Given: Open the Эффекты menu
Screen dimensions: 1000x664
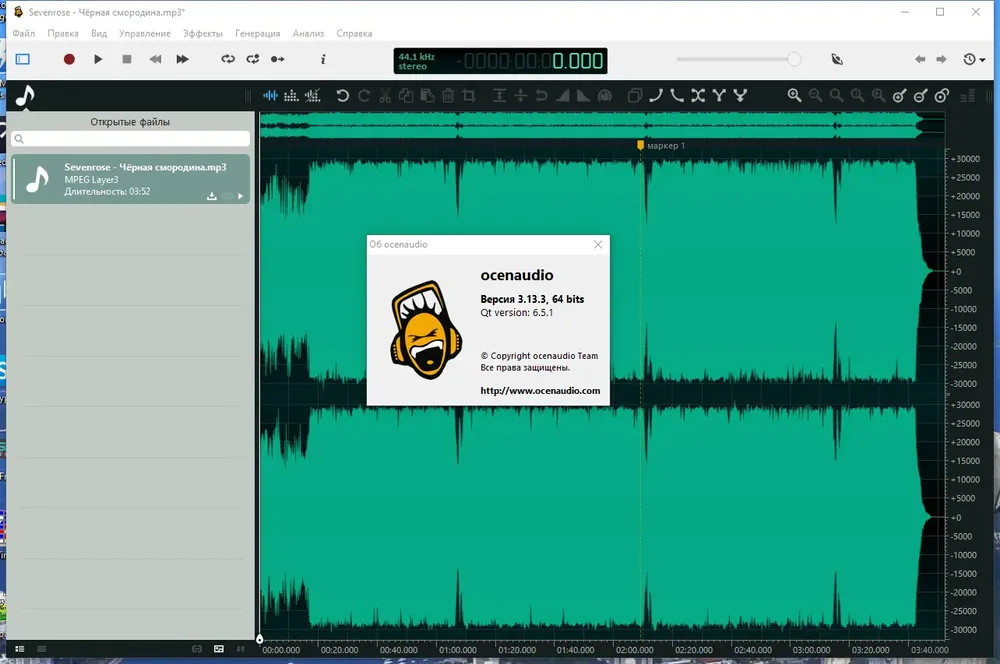Looking at the screenshot, I should [202, 33].
